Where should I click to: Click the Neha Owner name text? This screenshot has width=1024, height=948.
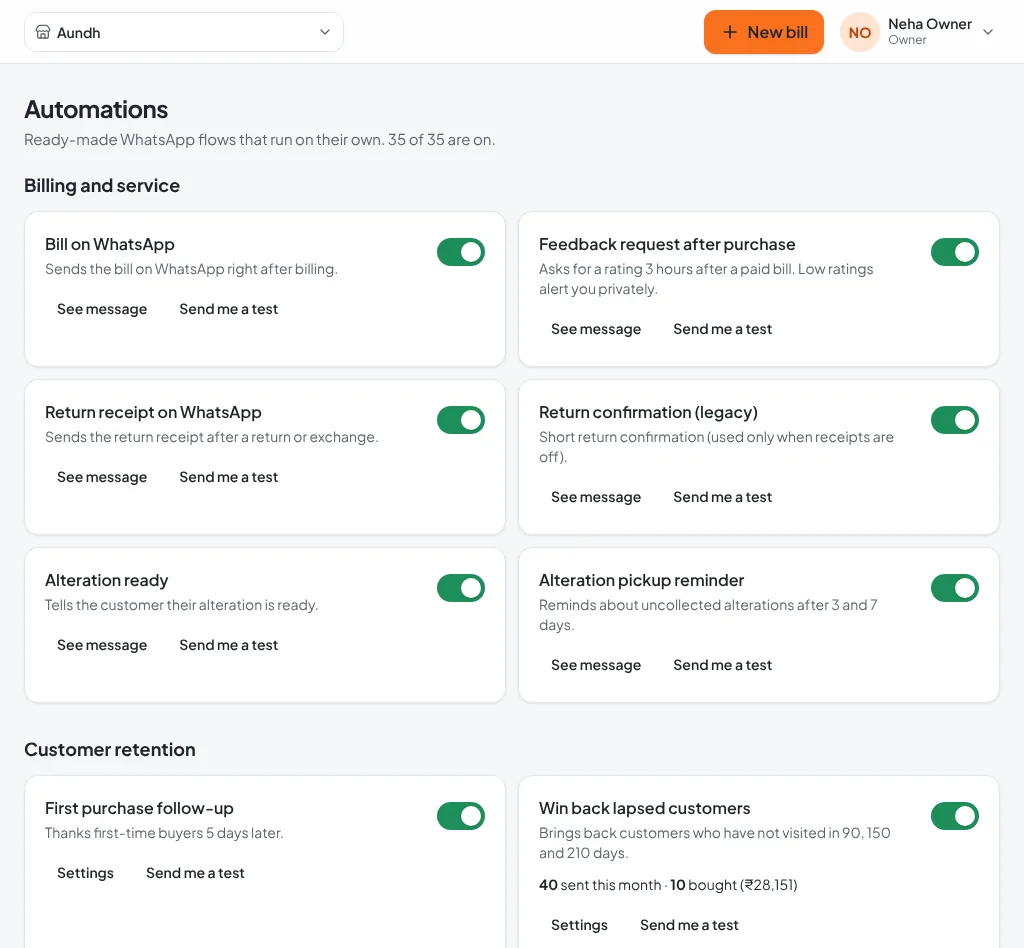[x=930, y=24]
